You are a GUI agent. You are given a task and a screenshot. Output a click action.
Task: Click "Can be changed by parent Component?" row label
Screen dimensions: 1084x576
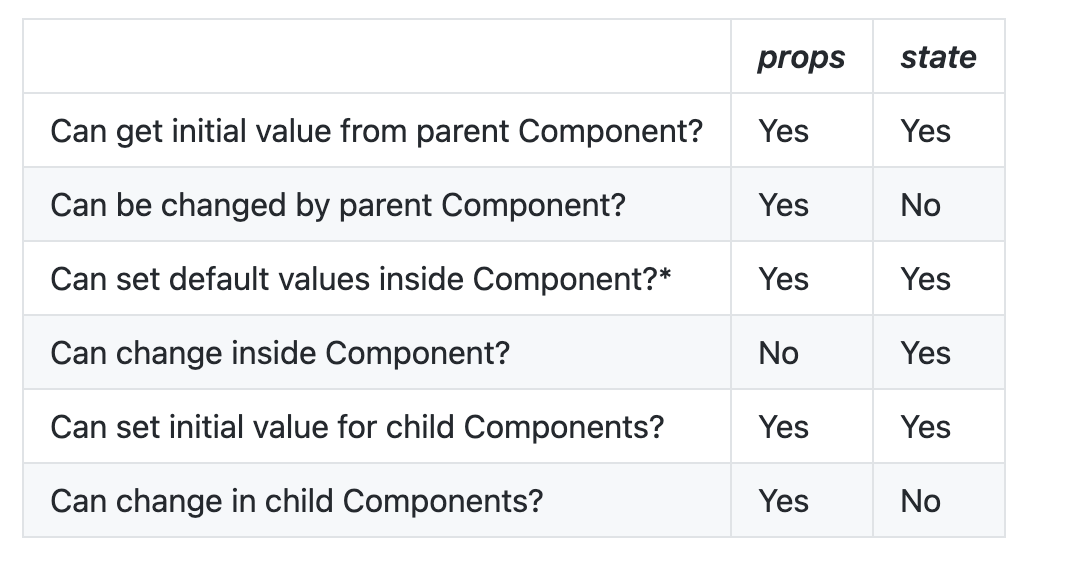337,205
